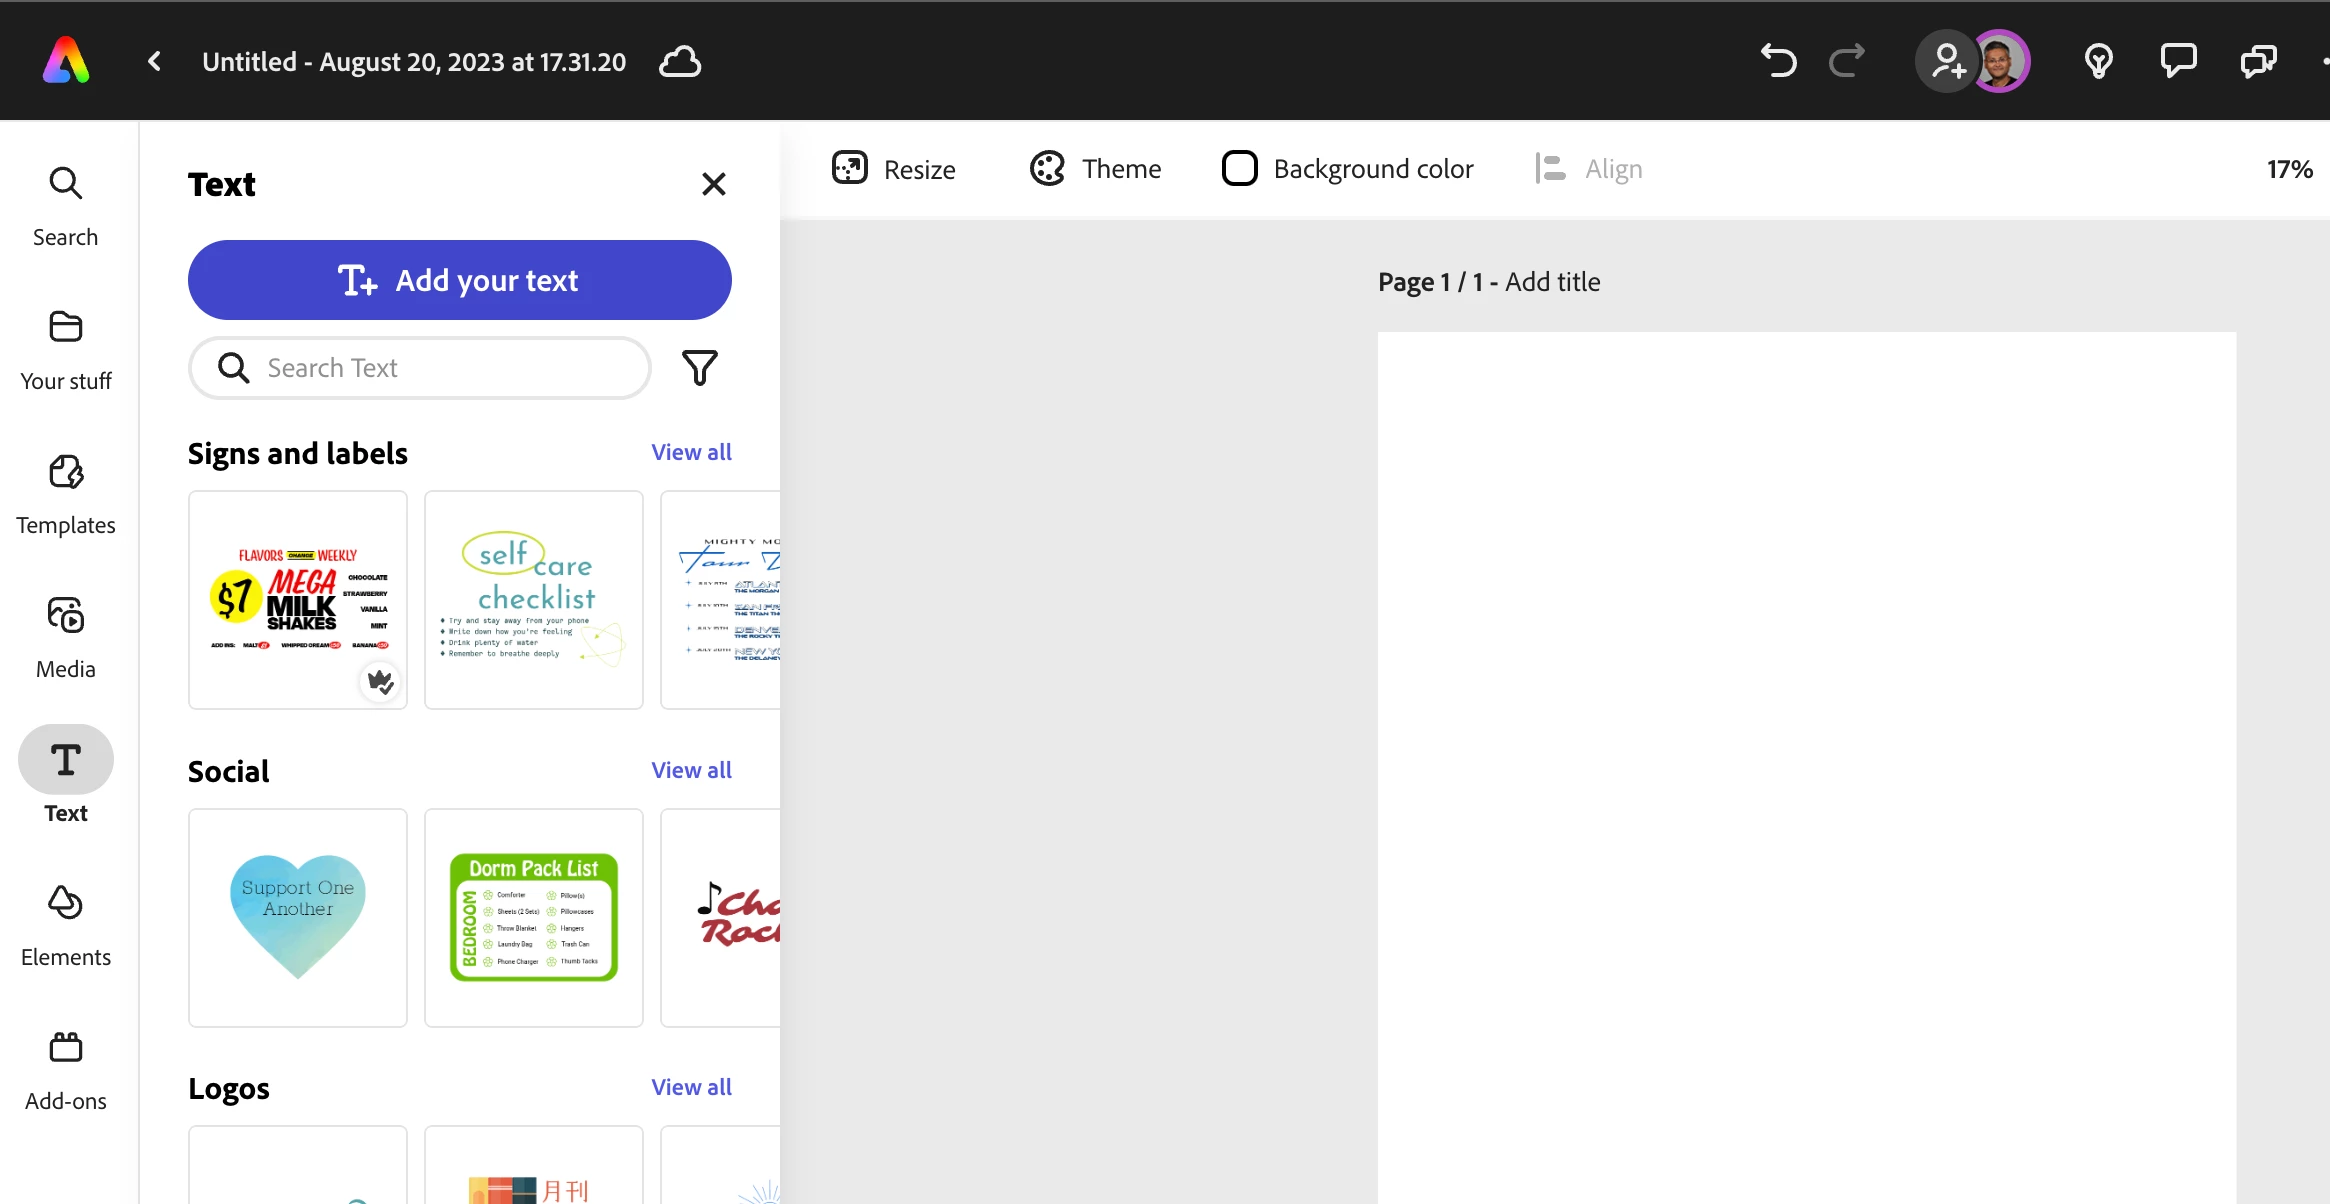This screenshot has height=1204, width=2330.
Task: Open the comments speech bubble icon
Action: (x=2178, y=61)
